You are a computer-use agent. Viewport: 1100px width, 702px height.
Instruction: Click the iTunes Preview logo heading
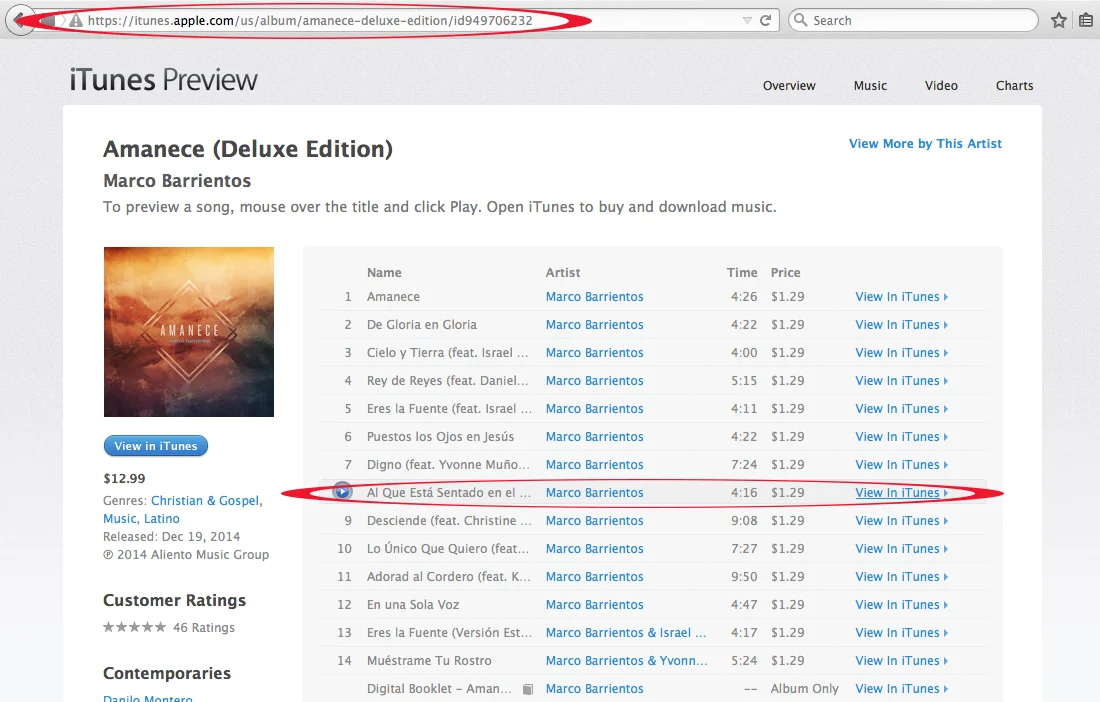click(163, 80)
